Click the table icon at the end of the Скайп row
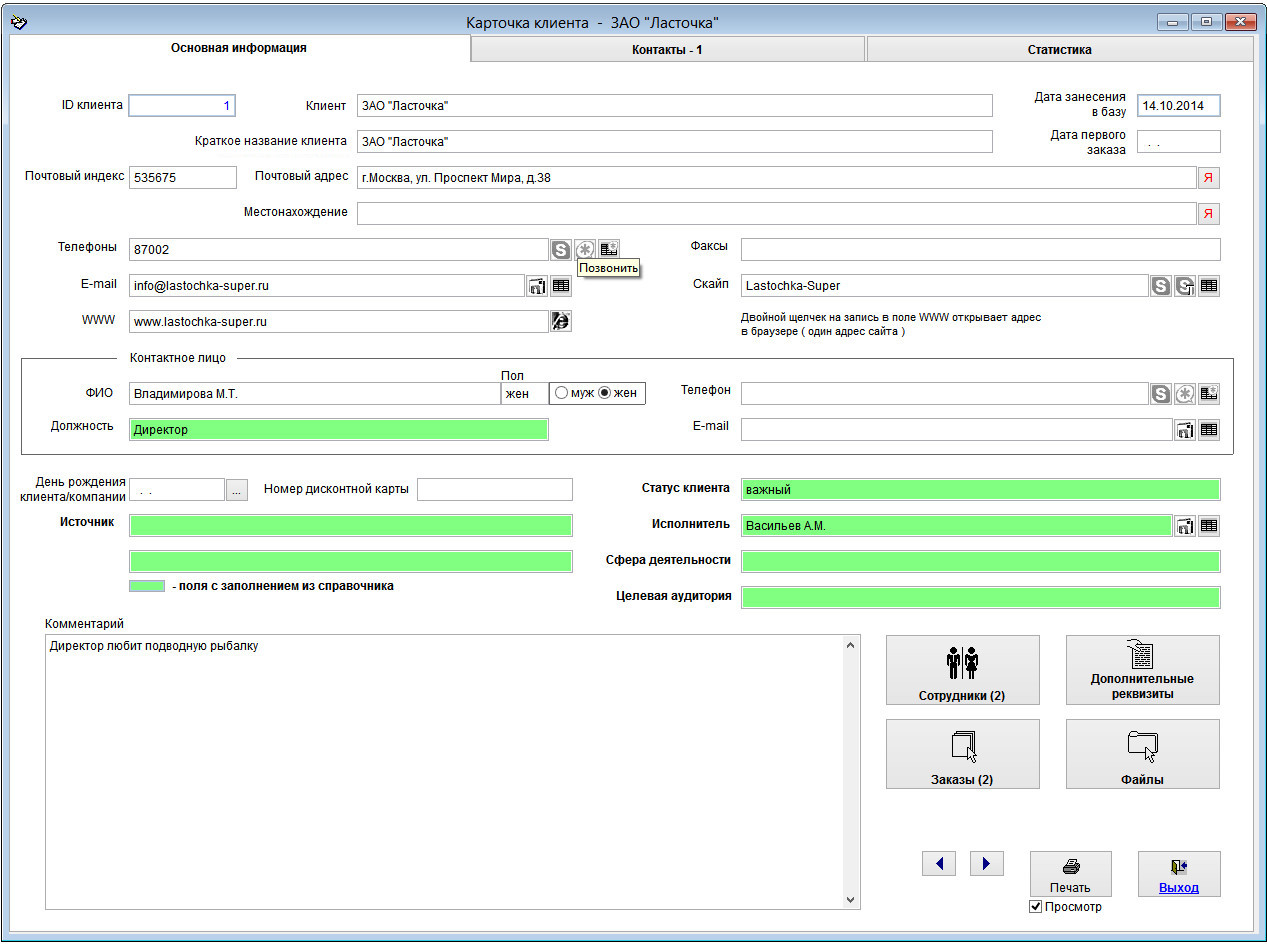The image size is (1267, 944). point(1209,286)
